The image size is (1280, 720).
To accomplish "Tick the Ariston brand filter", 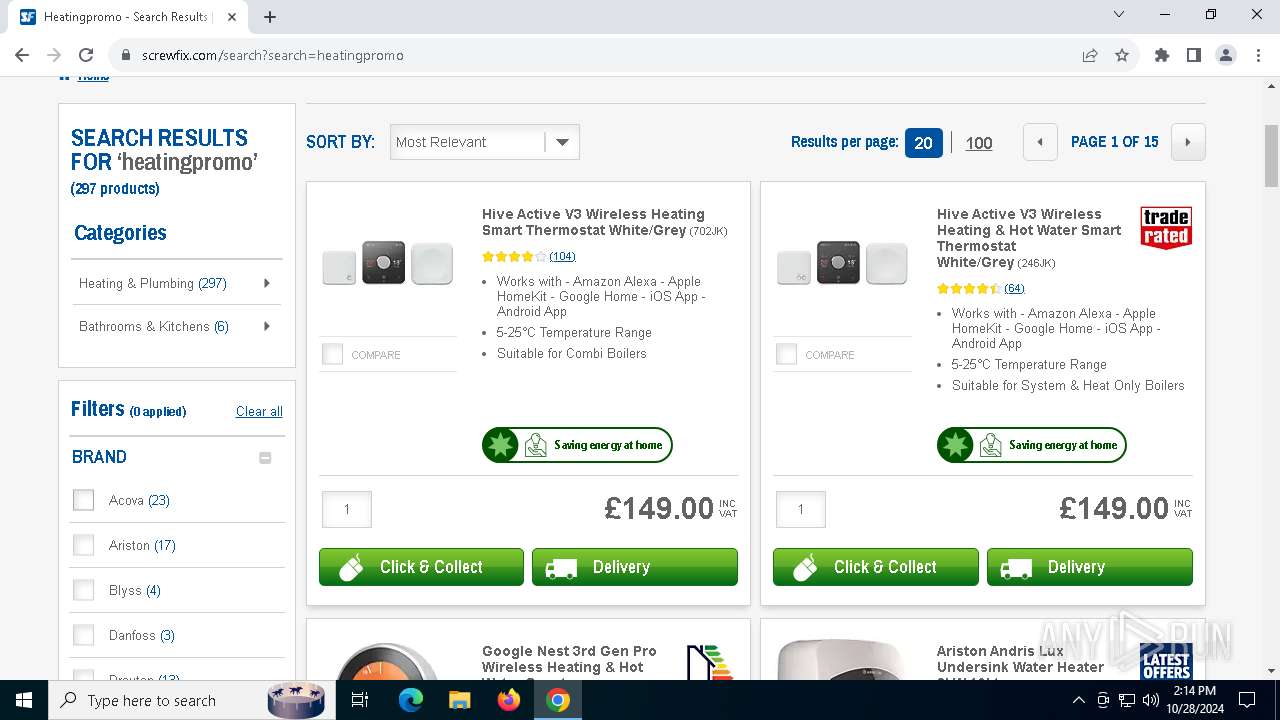I will pos(84,545).
